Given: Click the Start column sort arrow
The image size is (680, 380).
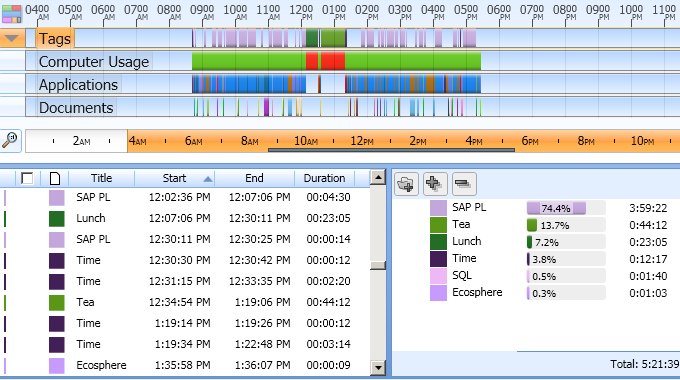Looking at the screenshot, I should [x=208, y=179].
